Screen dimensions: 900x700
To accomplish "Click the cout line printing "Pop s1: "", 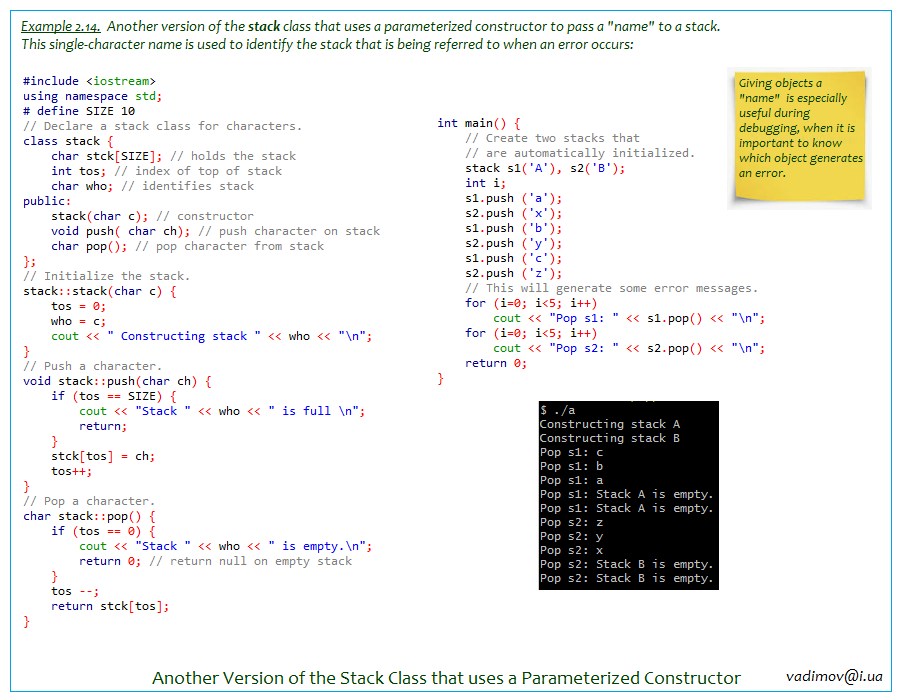I will pyautogui.click(x=629, y=318).
